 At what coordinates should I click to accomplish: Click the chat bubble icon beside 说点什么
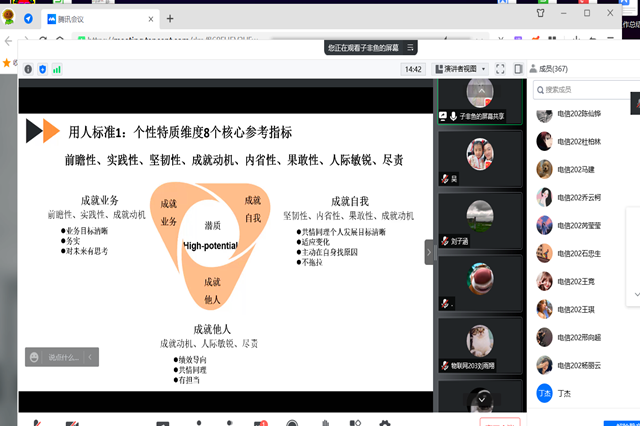click(33, 357)
